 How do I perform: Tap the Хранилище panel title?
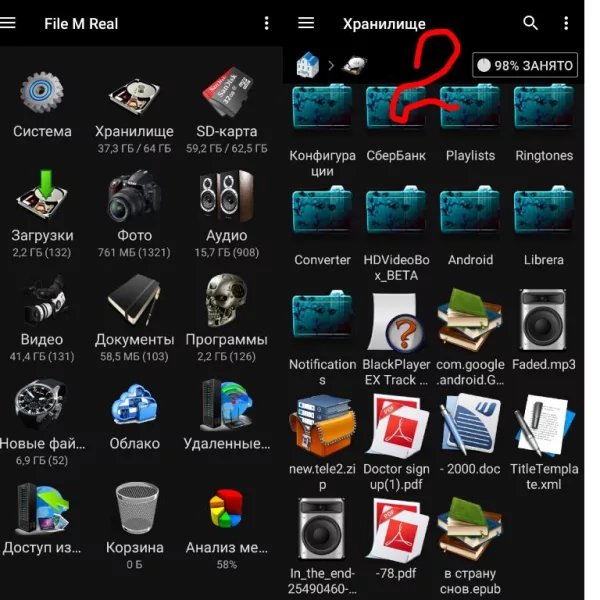pyautogui.click(x=384, y=24)
